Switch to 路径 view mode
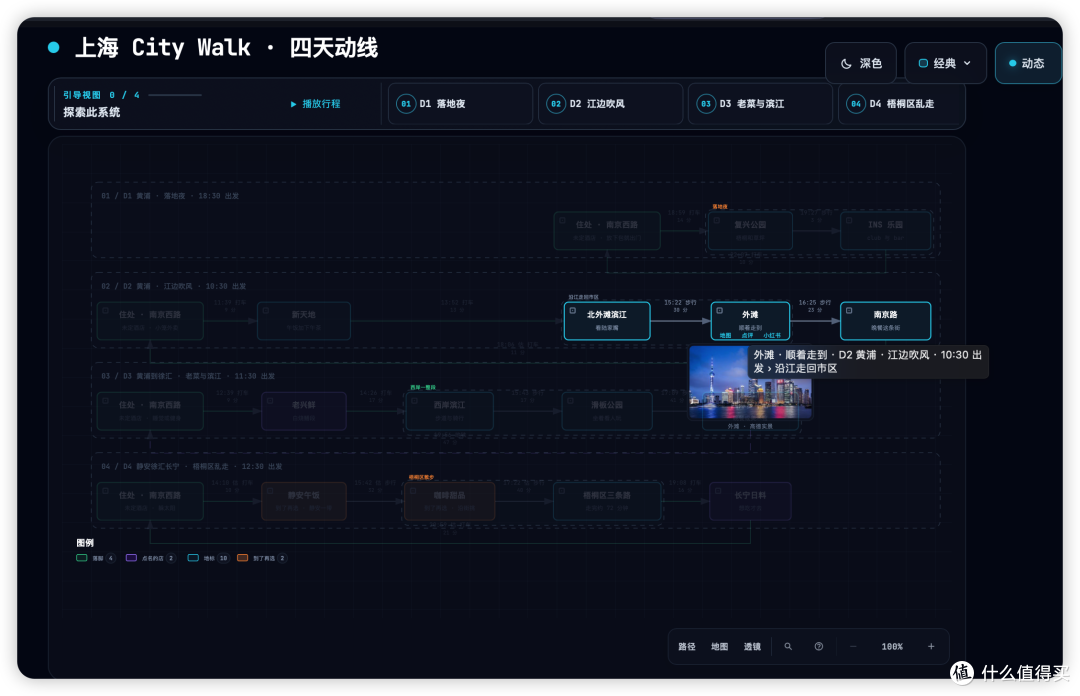Image resolution: width=1080 pixels, height=696 pixels. 687,646
